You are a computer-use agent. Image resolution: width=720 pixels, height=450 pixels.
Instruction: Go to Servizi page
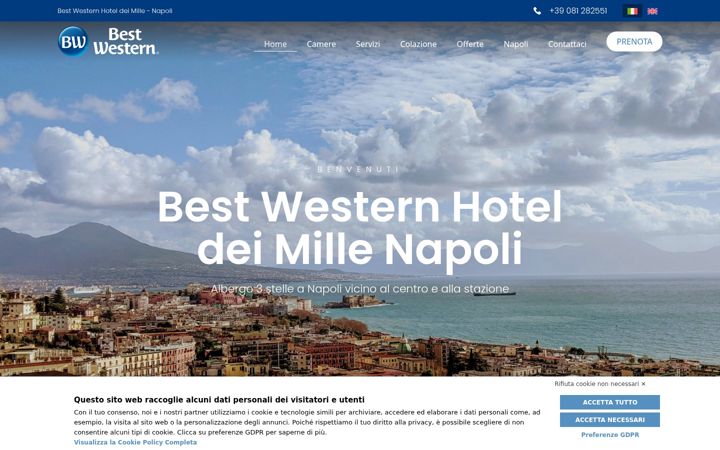coord(368,44)
